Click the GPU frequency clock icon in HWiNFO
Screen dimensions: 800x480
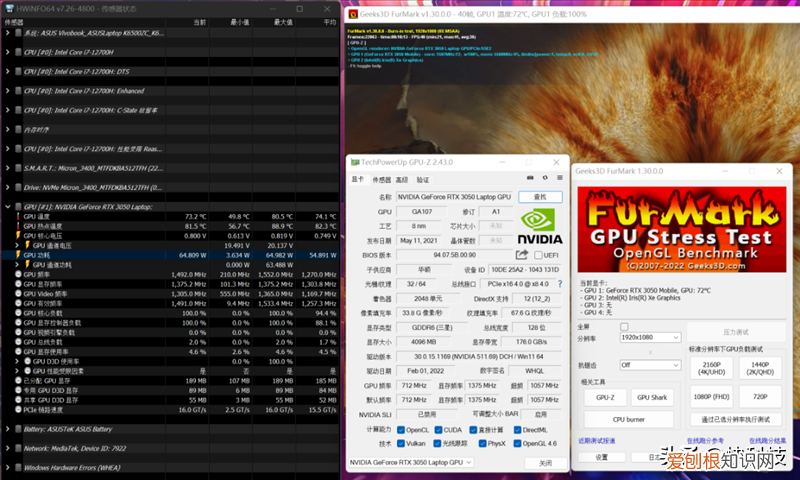[16, 274]
